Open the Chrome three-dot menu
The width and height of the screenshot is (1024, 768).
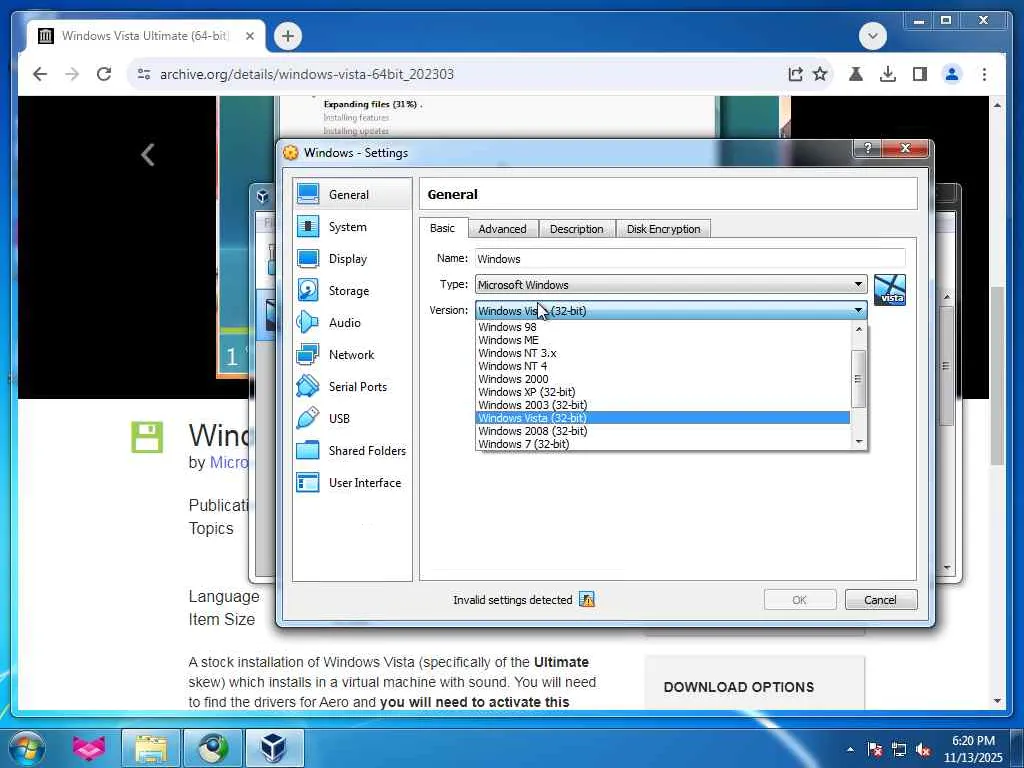click(x=984, y=74)
